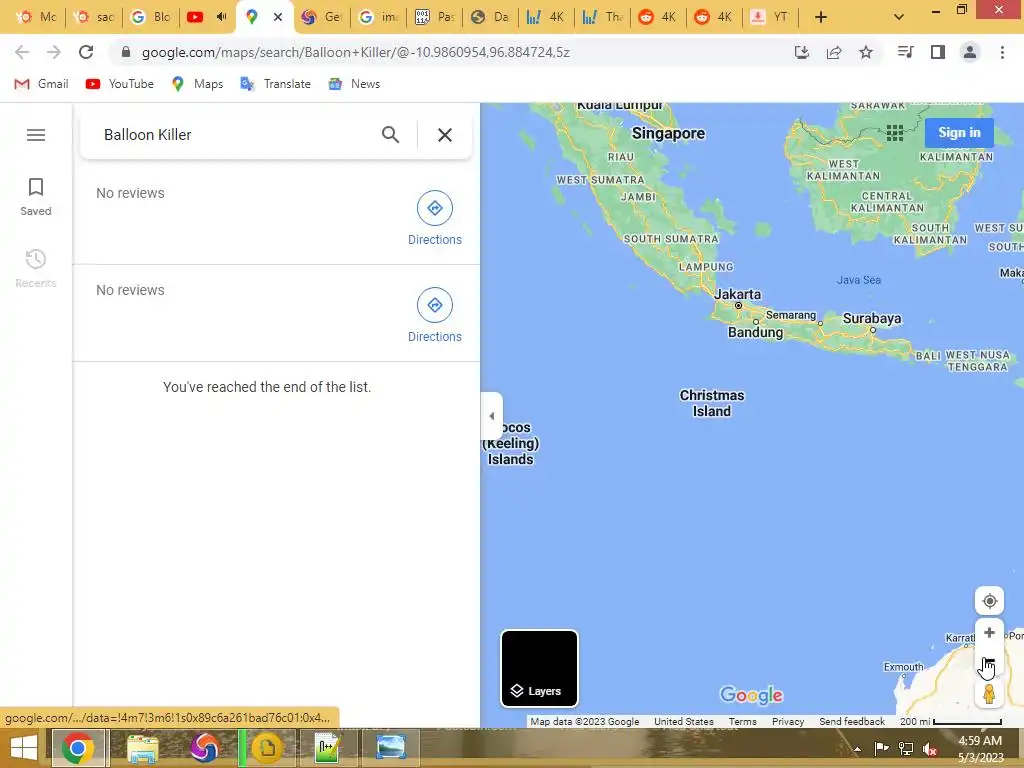Screen dimensions: 1024x768
Task: Click the Terms link on map footer
Action: (x=743, y=722)
